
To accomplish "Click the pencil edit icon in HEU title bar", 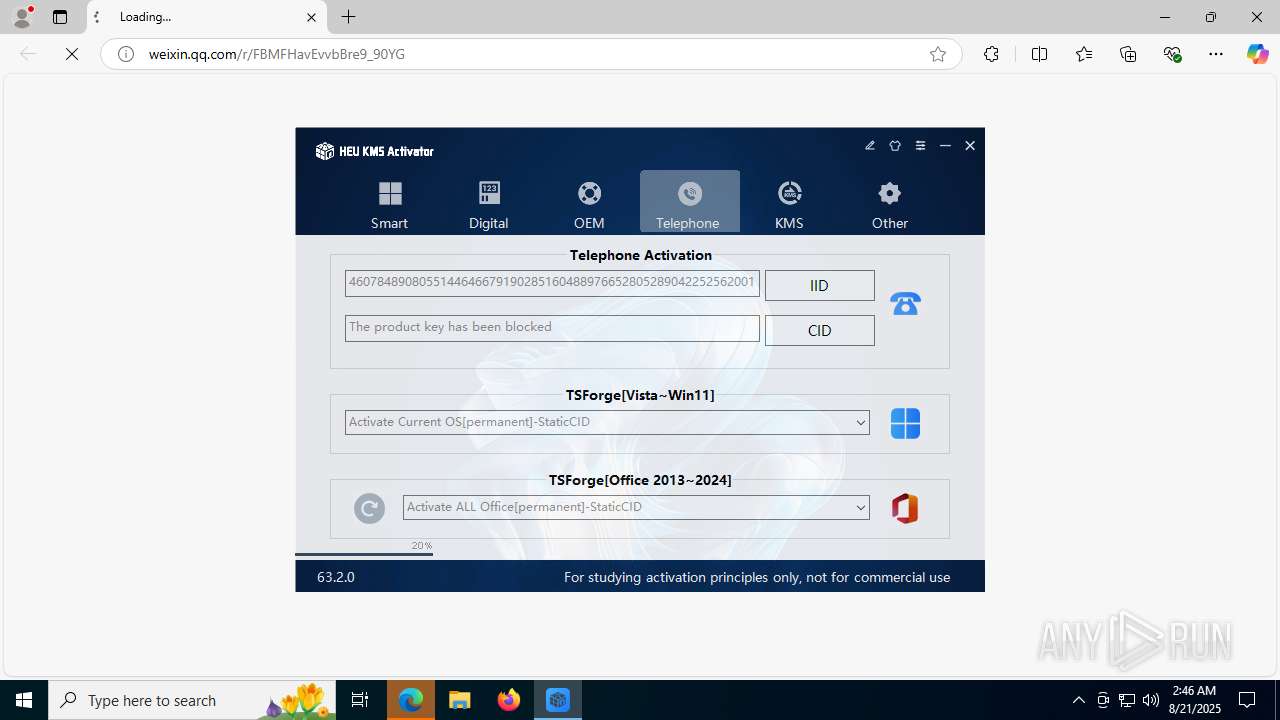I will (870, 146).
